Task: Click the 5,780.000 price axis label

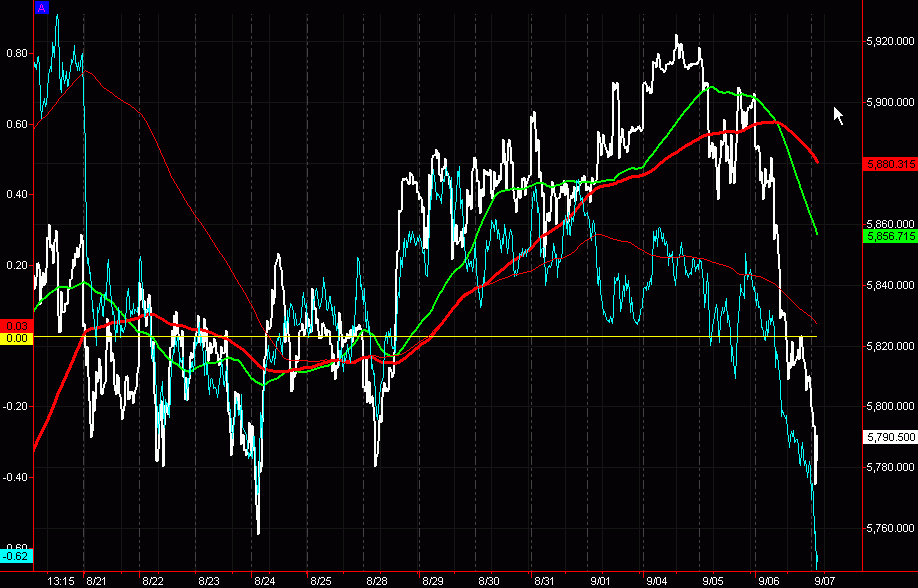Action: [x=890, y=467]
